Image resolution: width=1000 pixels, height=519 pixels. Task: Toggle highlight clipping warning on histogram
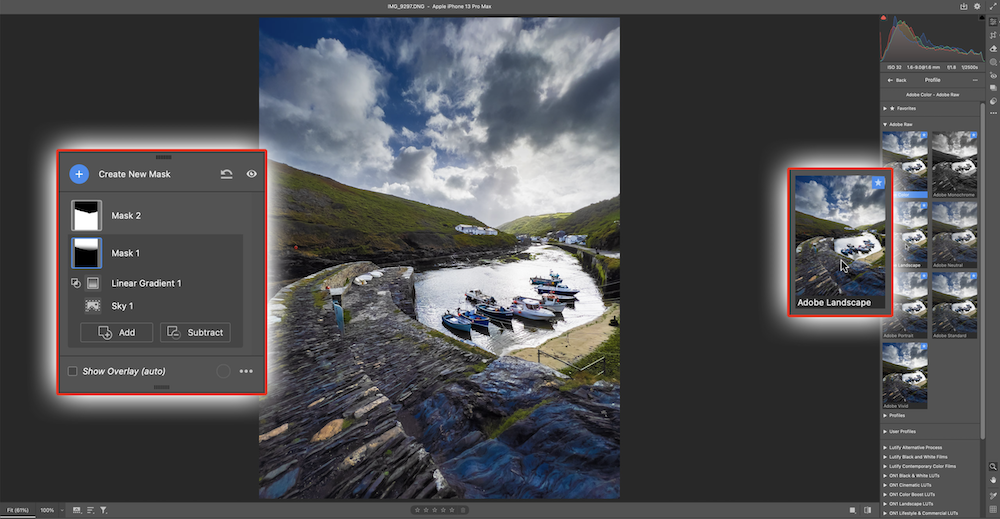(982, 18)
